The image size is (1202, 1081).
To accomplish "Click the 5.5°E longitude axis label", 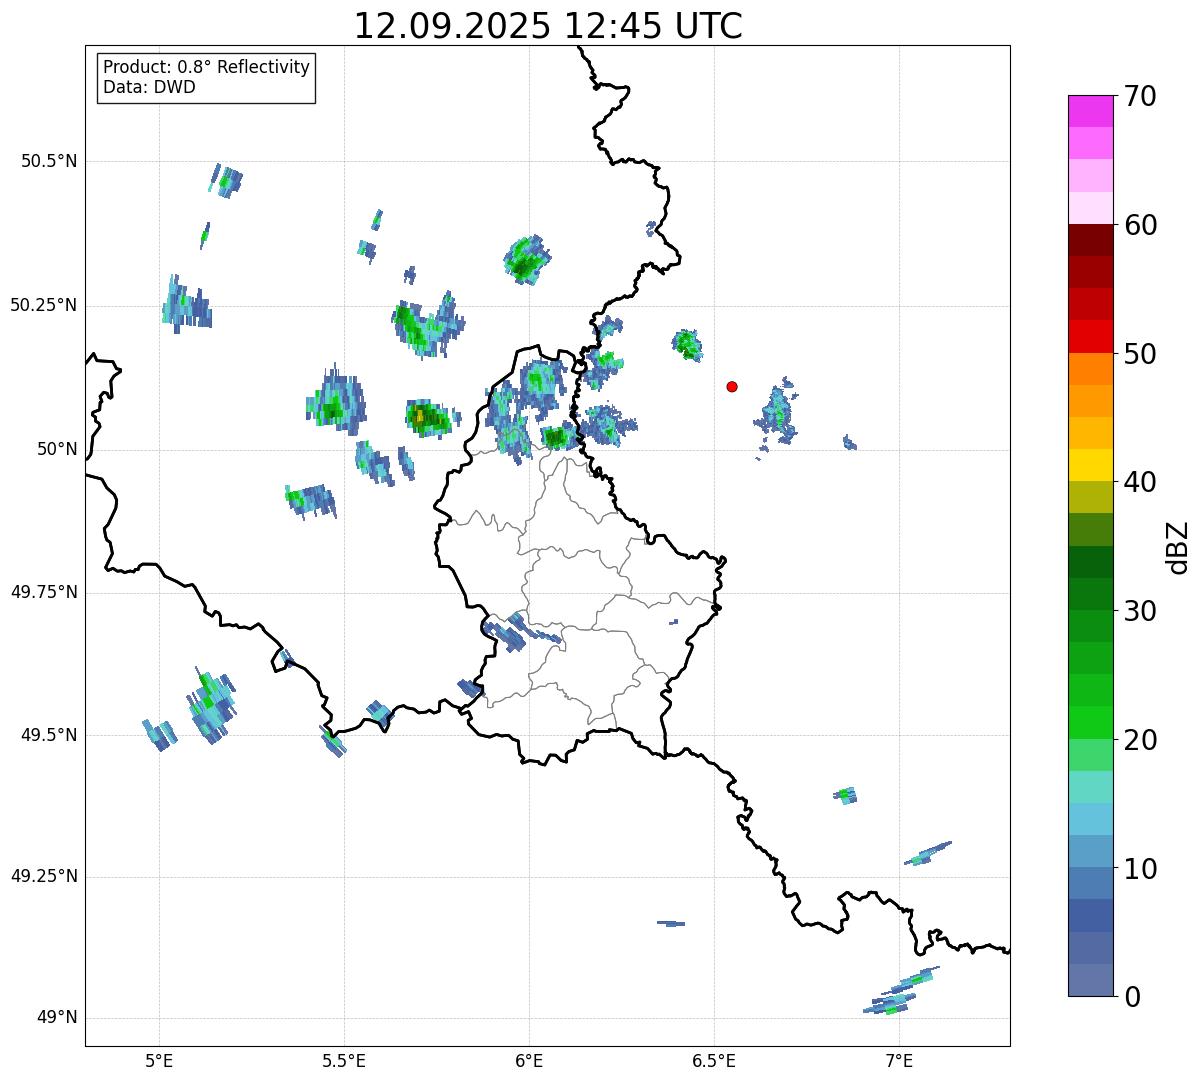I will point(344,1060).
